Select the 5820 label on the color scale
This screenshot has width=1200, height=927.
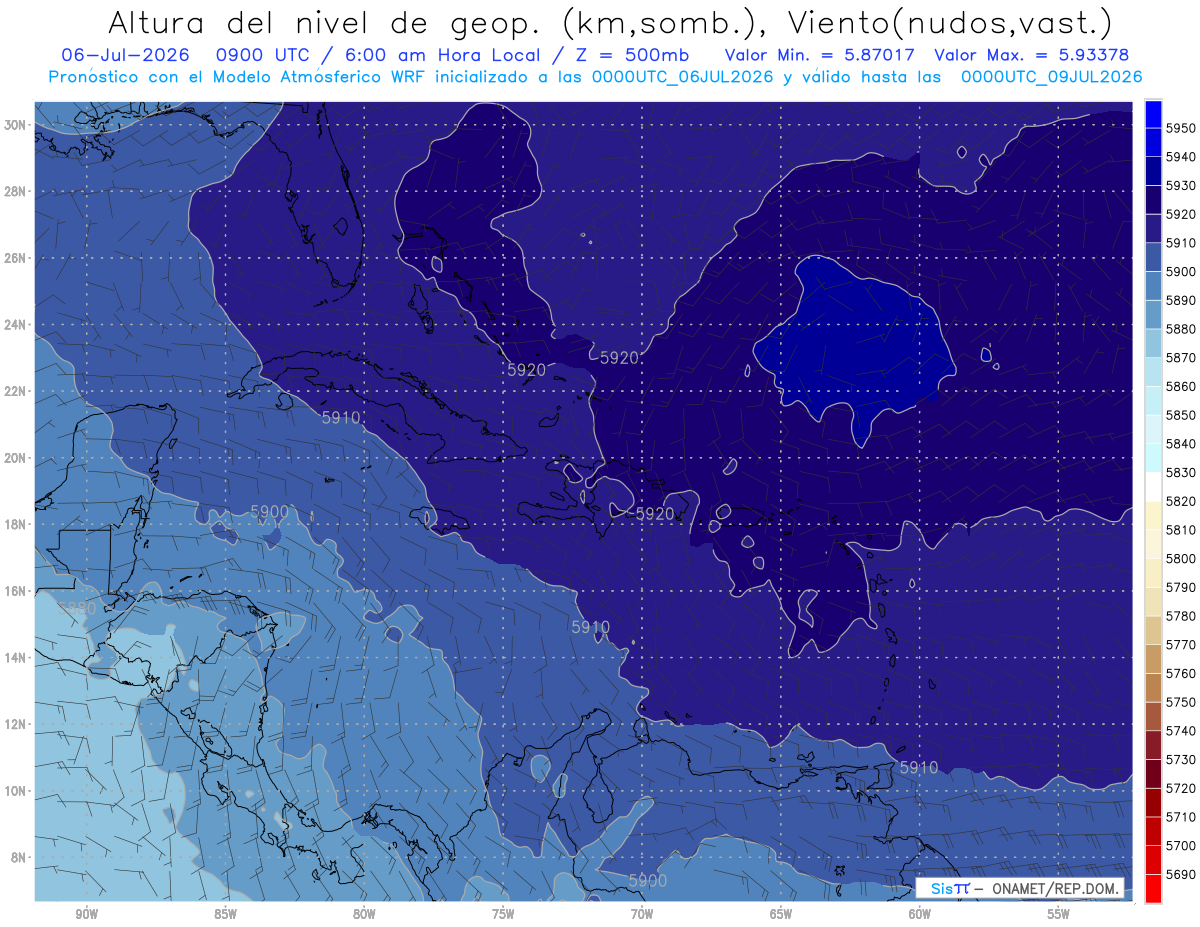tap(1181, 501)
